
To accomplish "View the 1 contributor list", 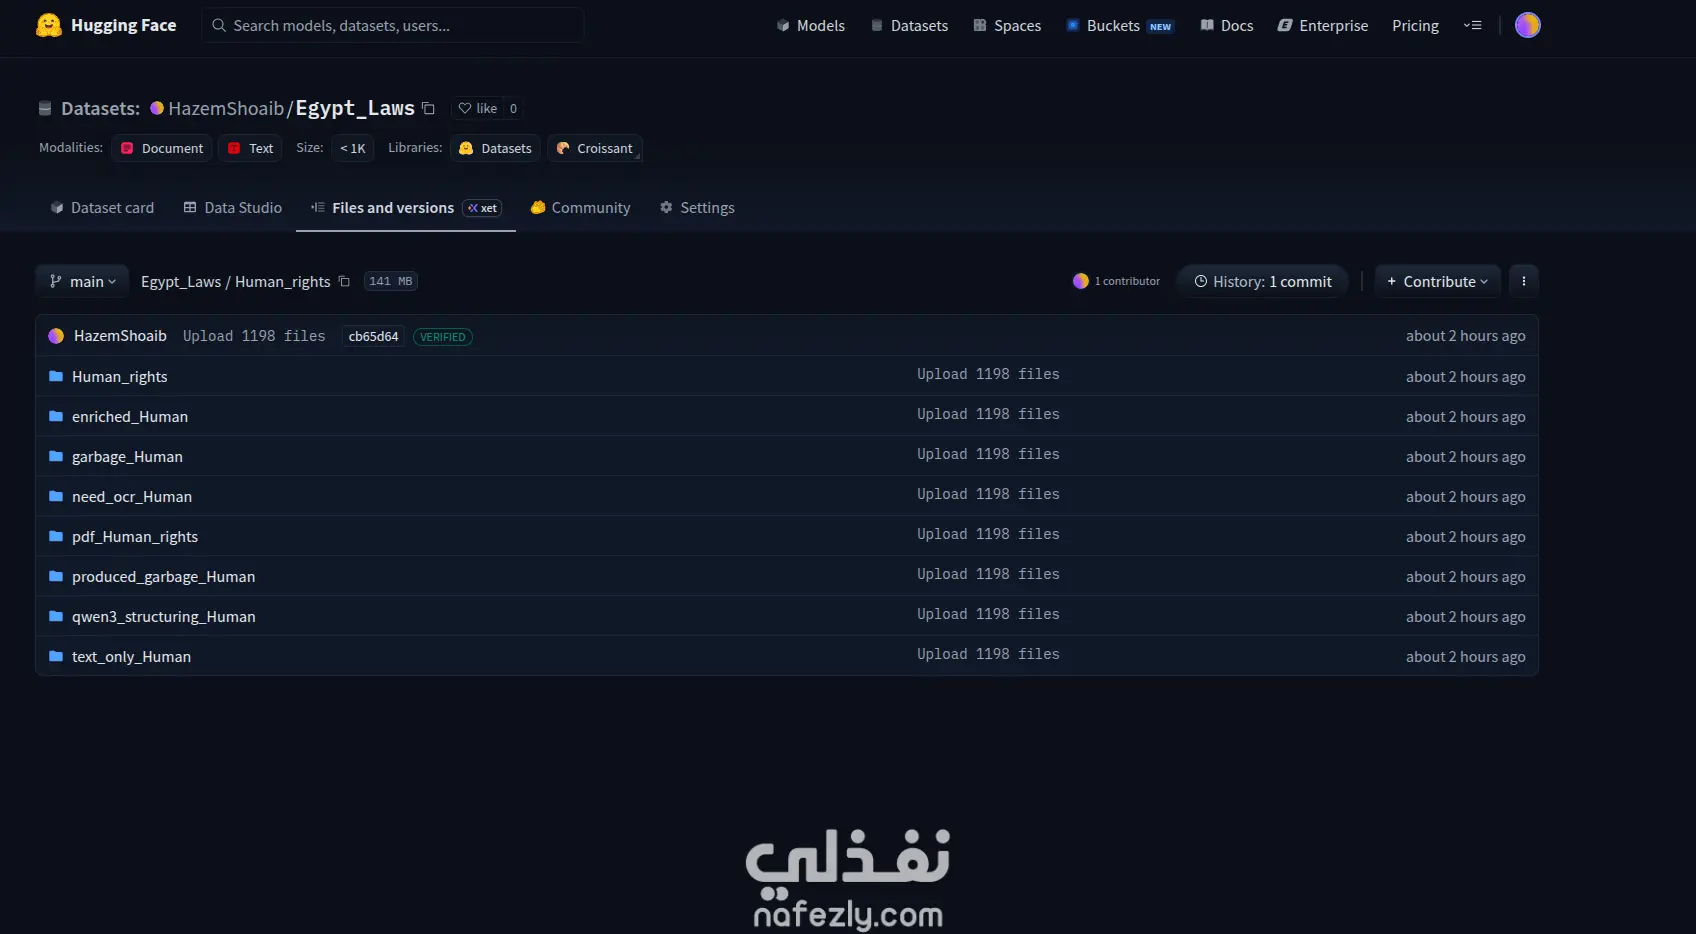I will pos(1116,281).
